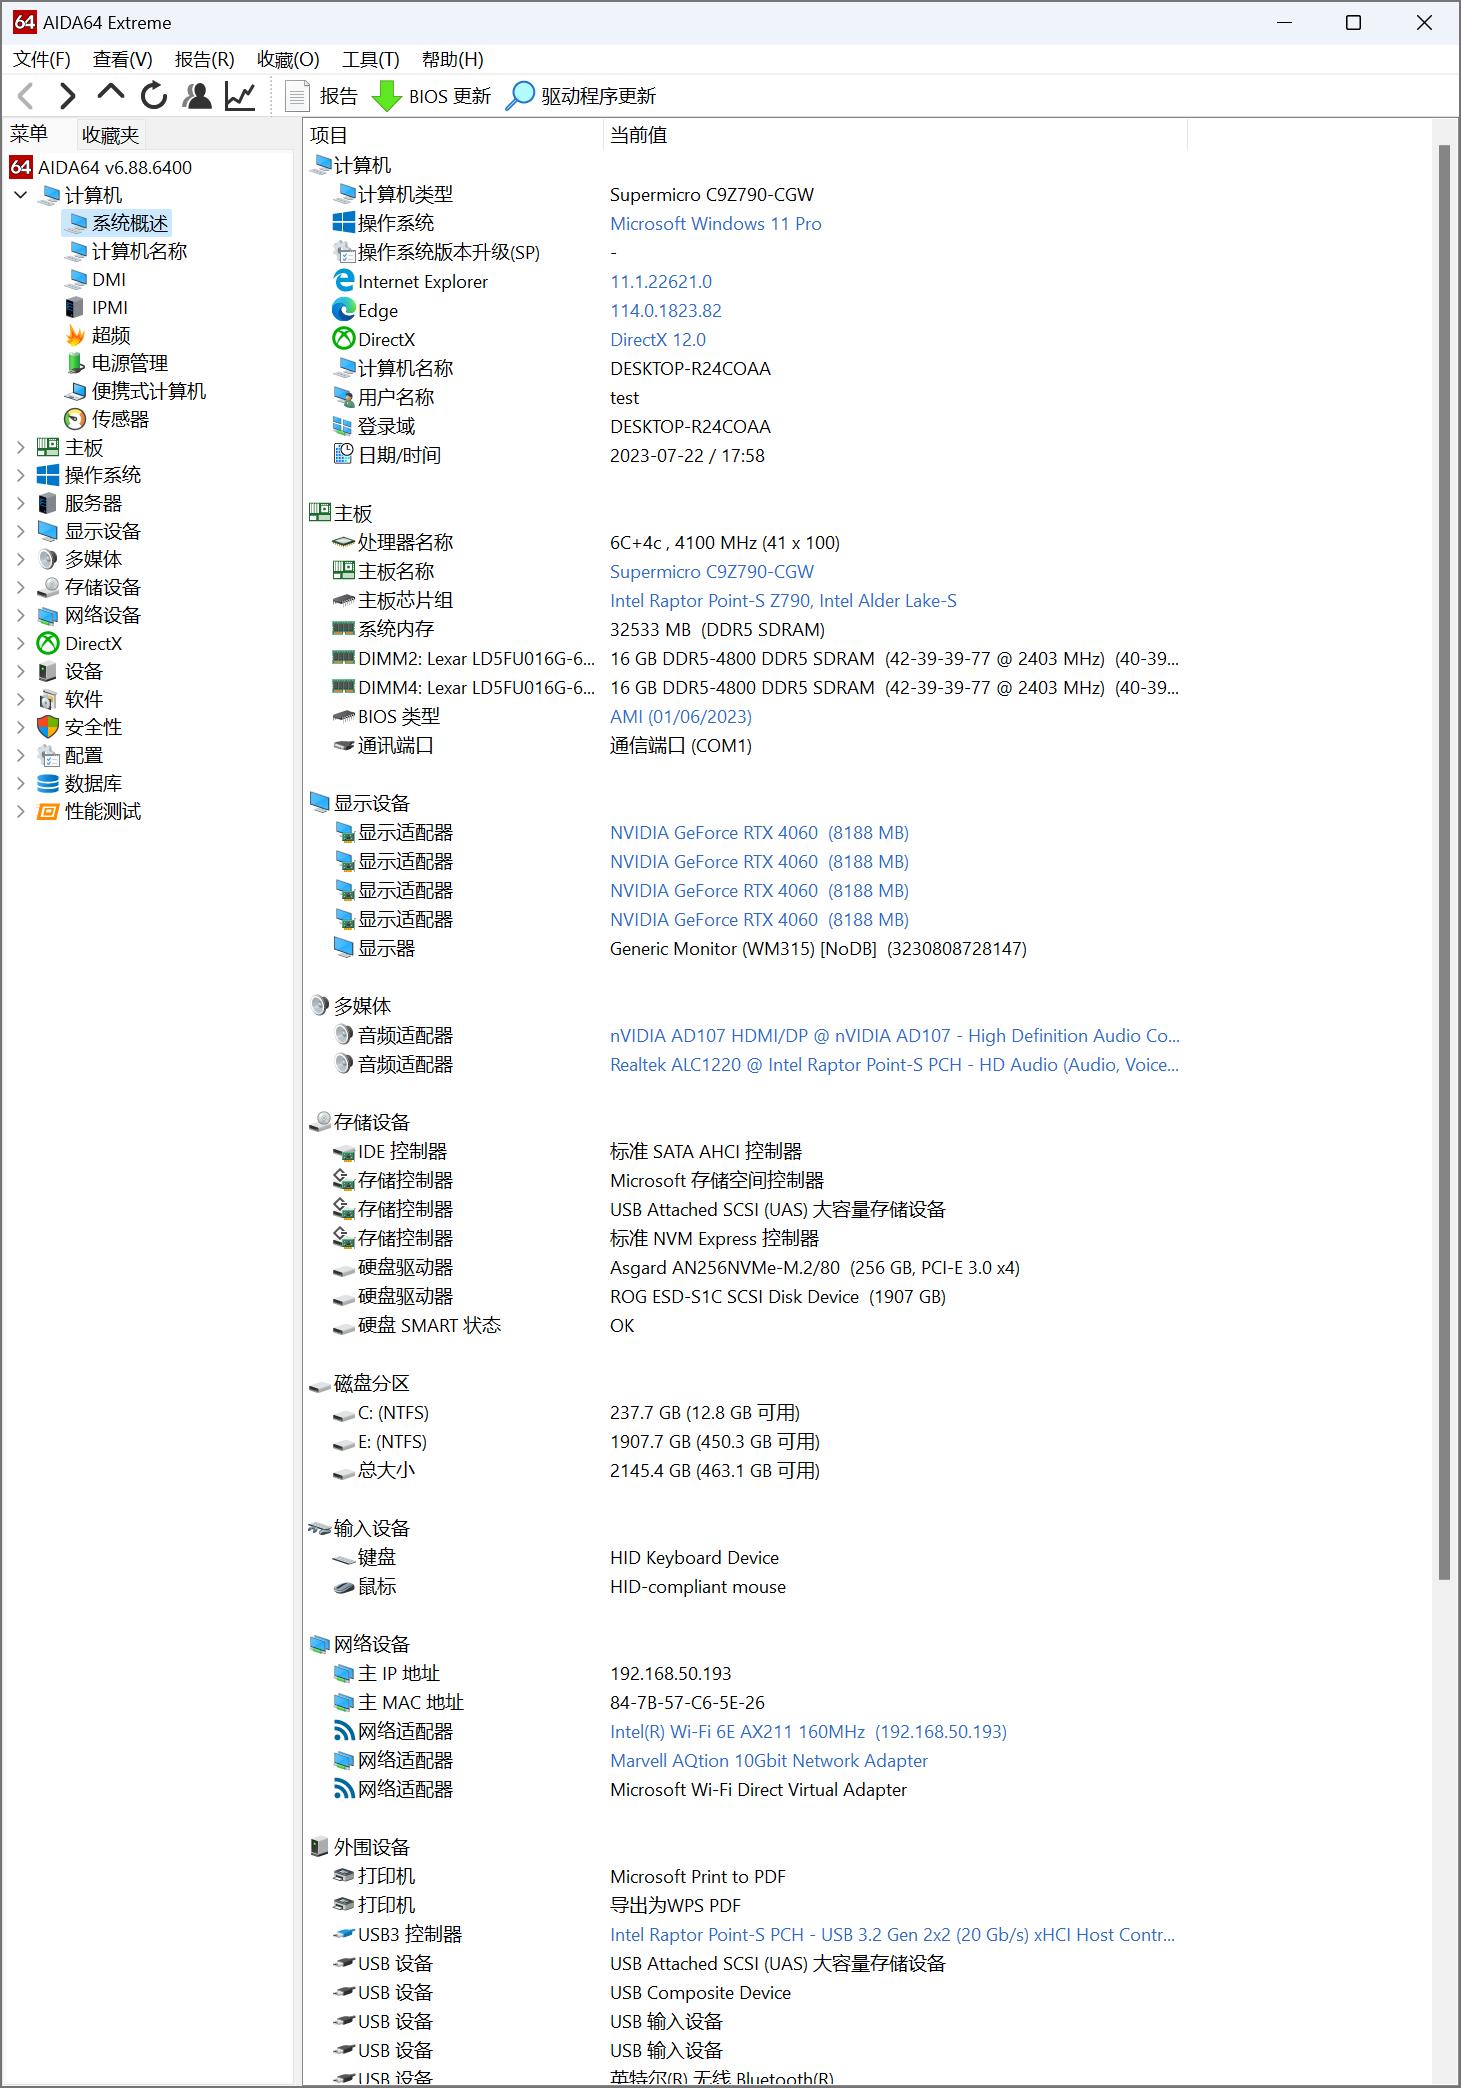
Task: Click the 软件 icon in the tree
Action: coord(48,699)
